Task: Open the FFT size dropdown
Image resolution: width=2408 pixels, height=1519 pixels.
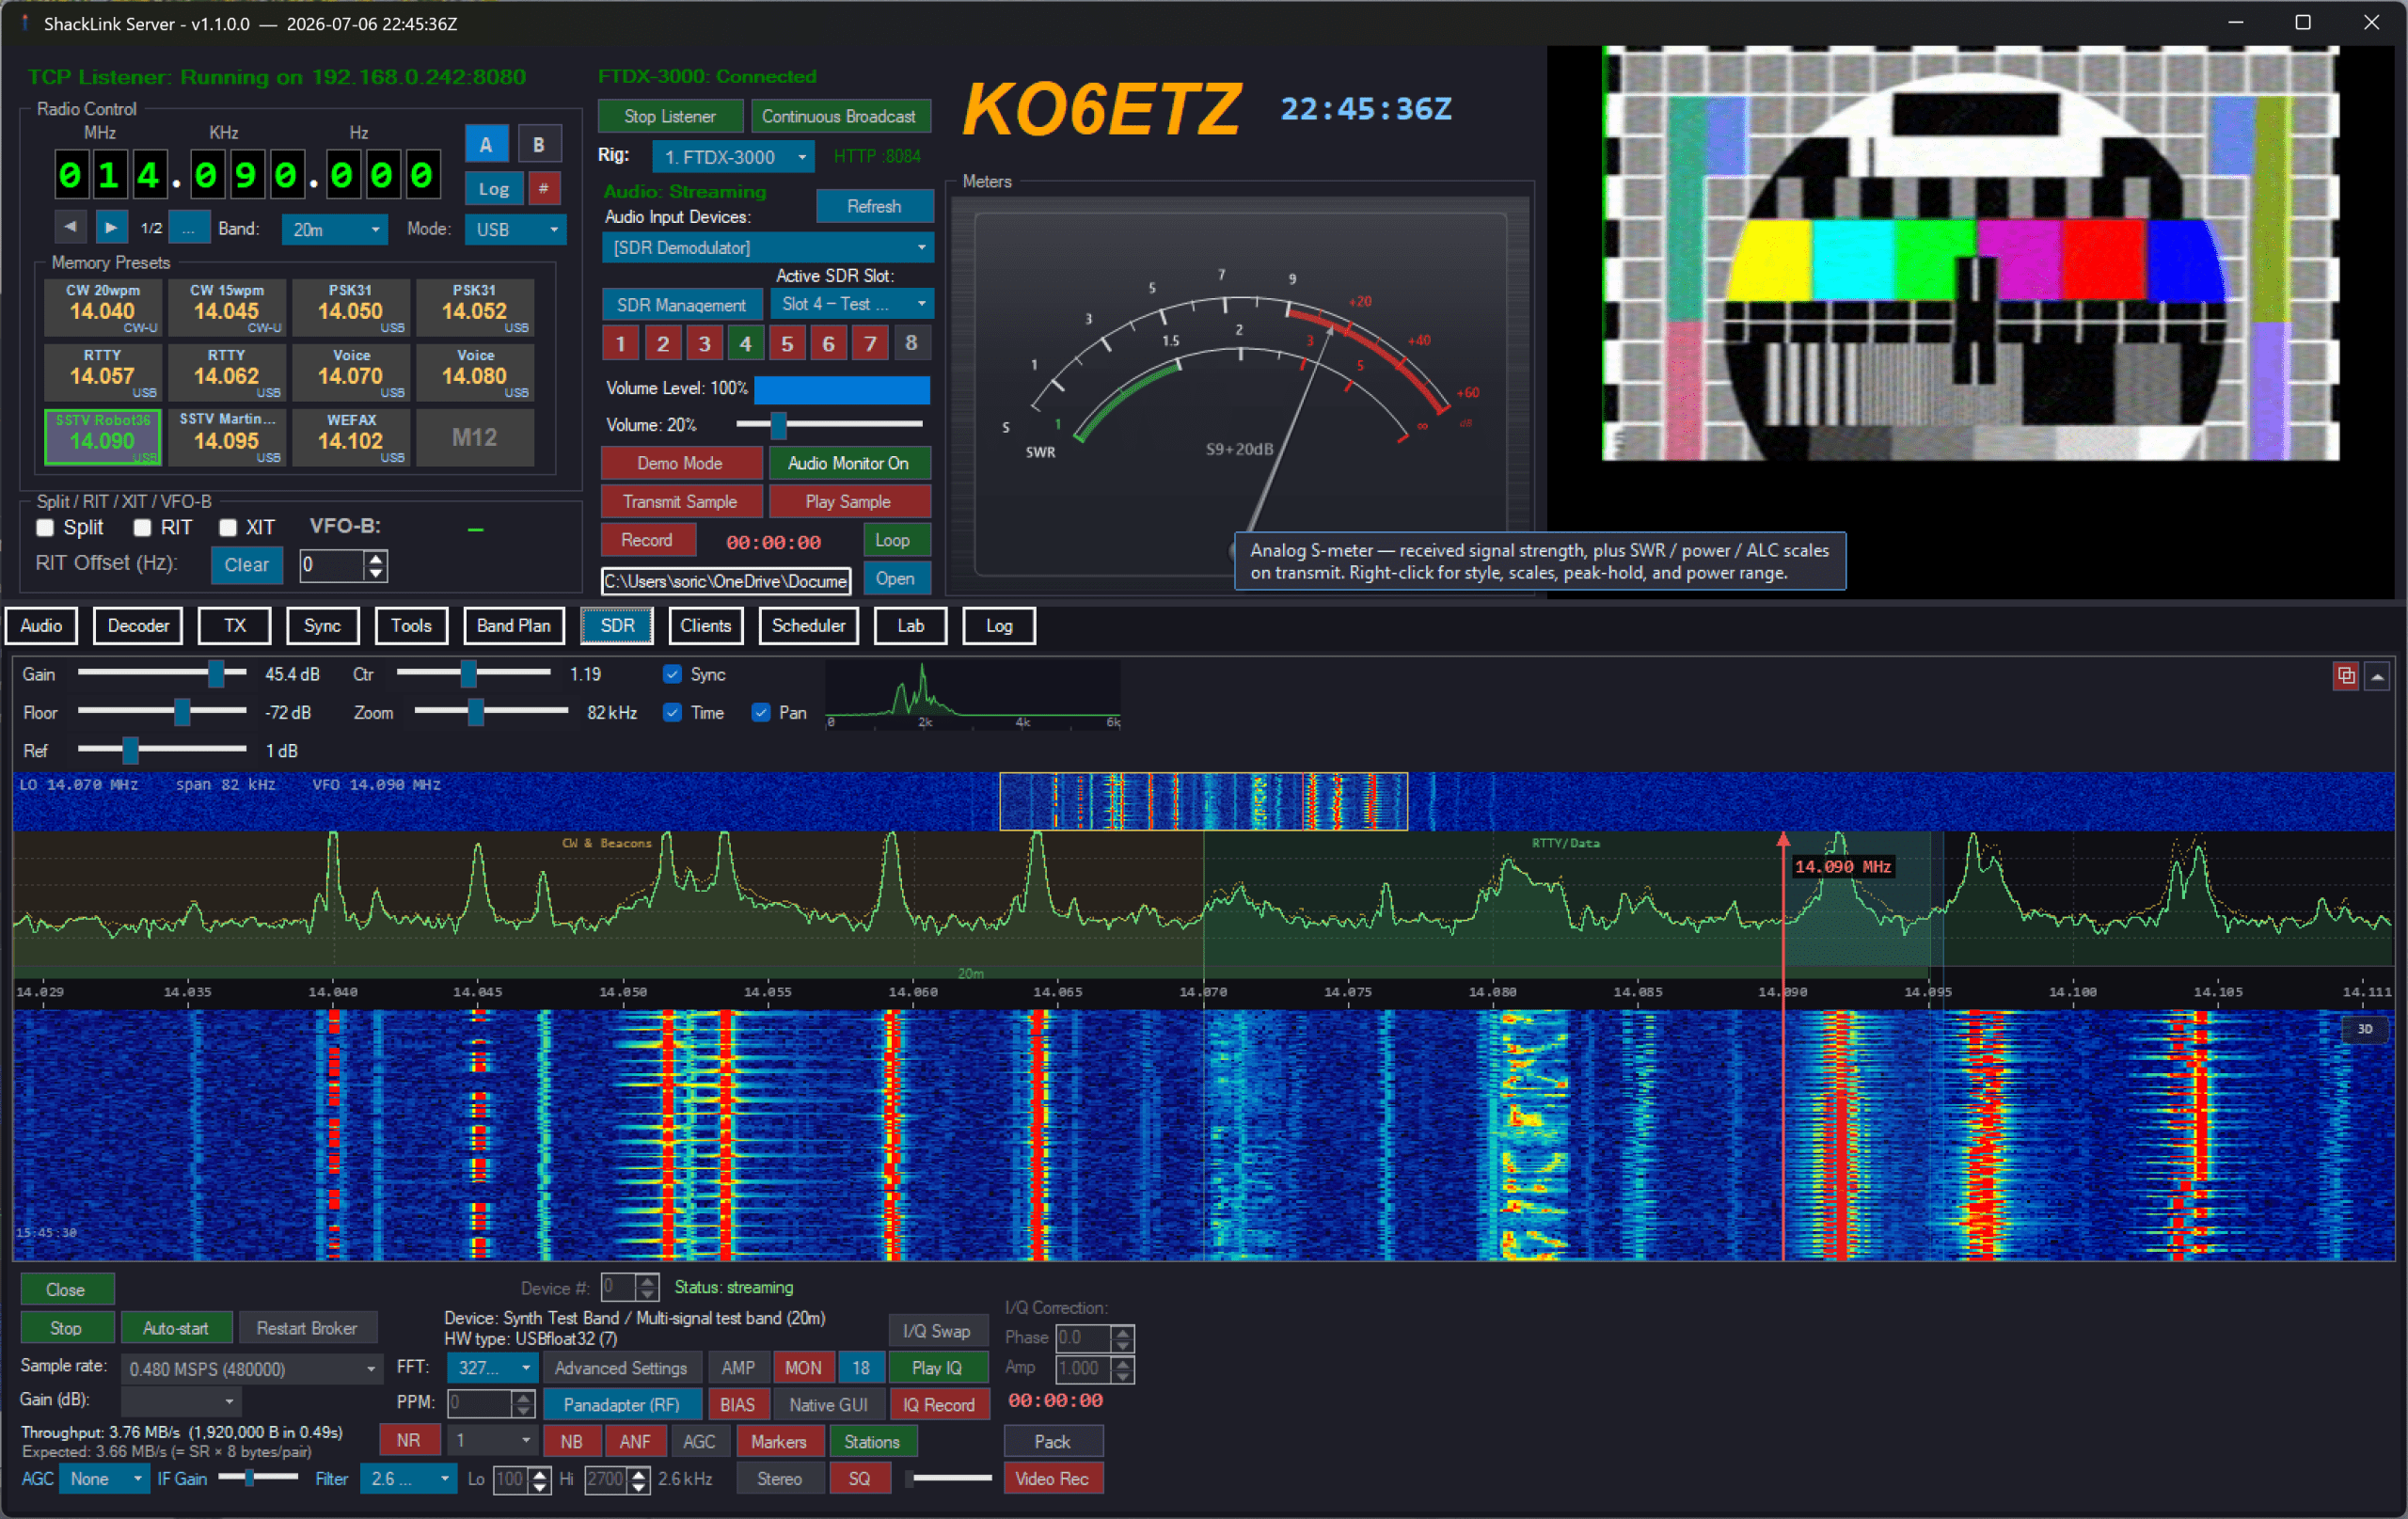Action: (493, 1368)
